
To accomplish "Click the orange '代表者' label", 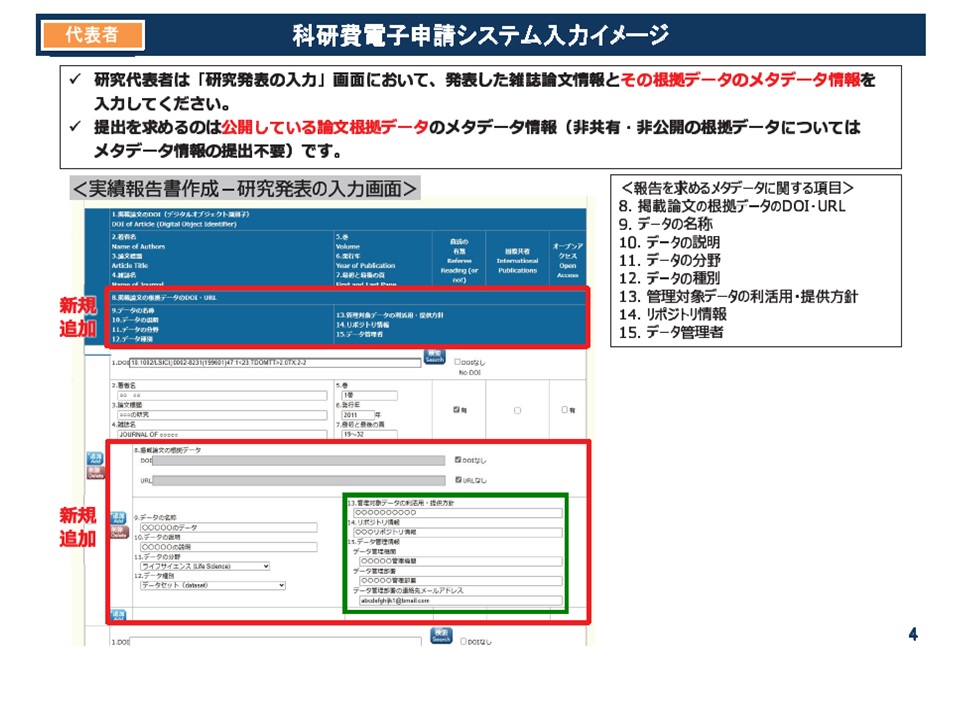I will click(x=92, y=35).
